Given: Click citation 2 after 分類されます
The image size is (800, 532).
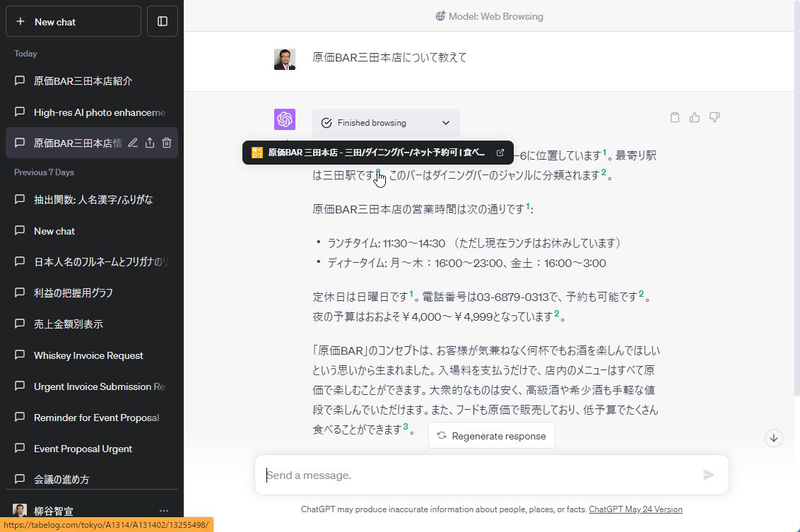Looking at the screenshot, I should point(604,172).
